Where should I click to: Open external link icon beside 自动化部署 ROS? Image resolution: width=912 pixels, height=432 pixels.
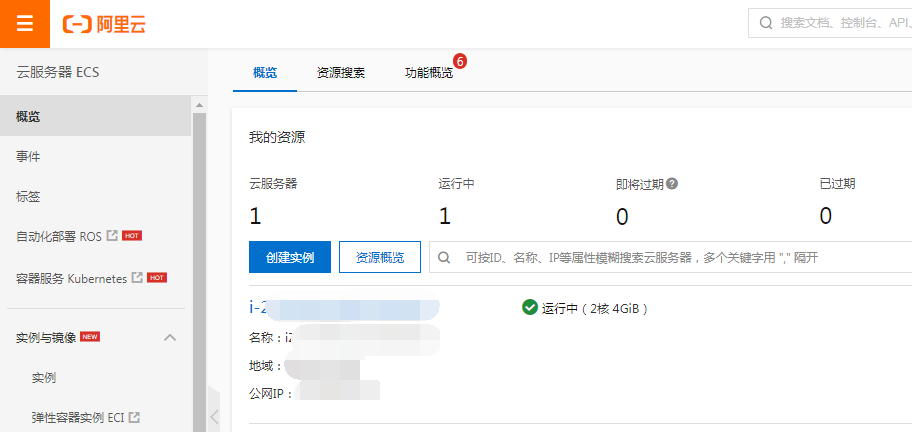(x=113, y=235)
